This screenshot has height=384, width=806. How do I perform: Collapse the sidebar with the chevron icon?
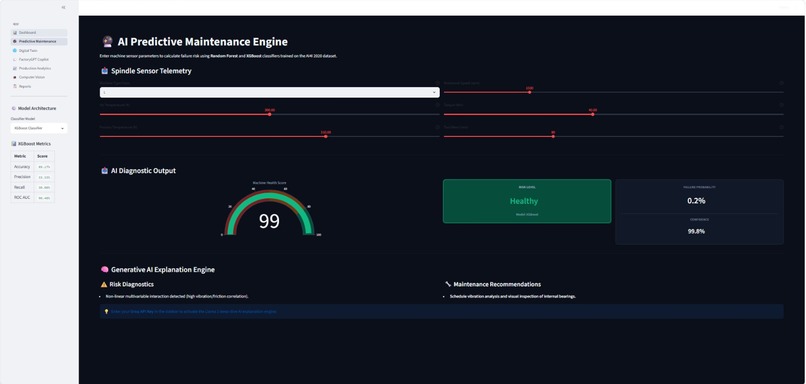coord(63,8)
